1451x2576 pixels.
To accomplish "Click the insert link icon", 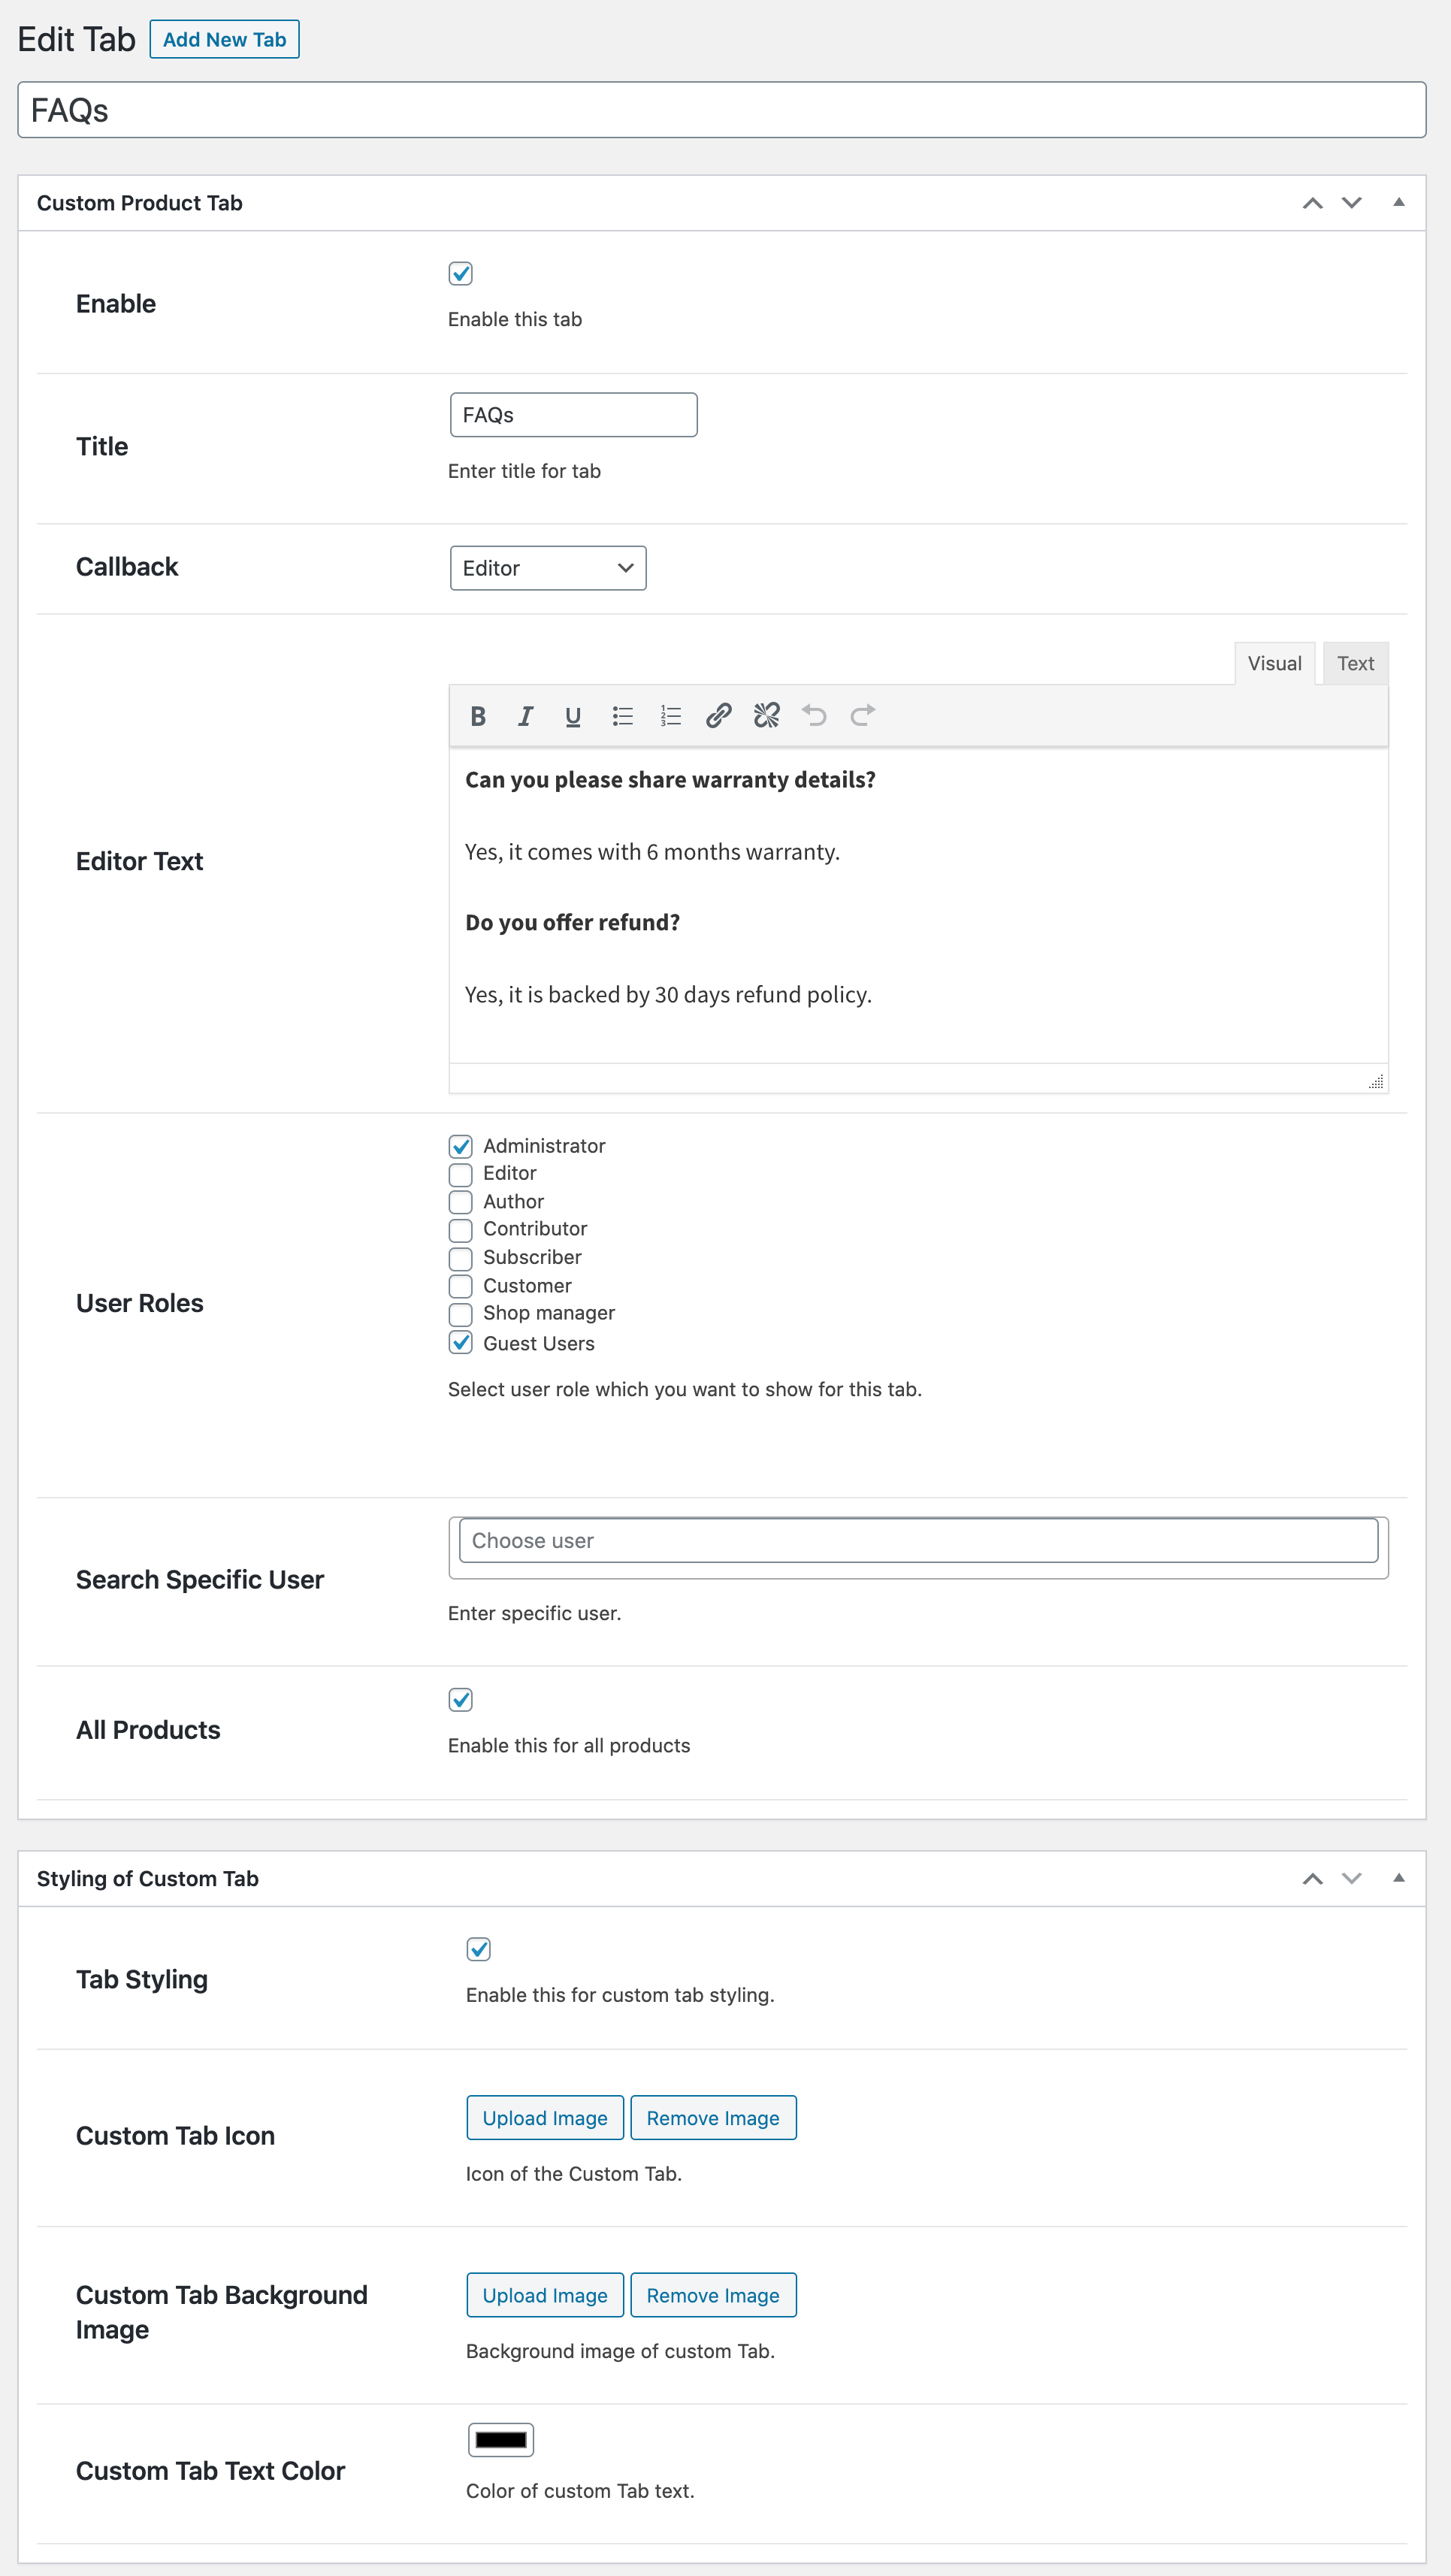I will point(718,715).
